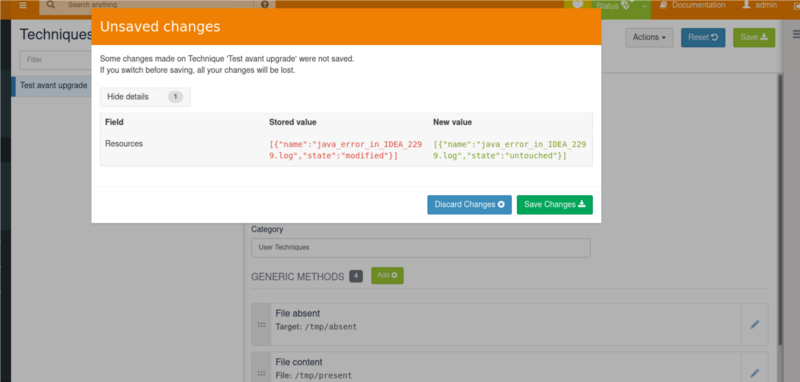Image resolution: width=800 pixels, height=382 pixels.
Task: Add a generic method
Action: click(387, 275)
